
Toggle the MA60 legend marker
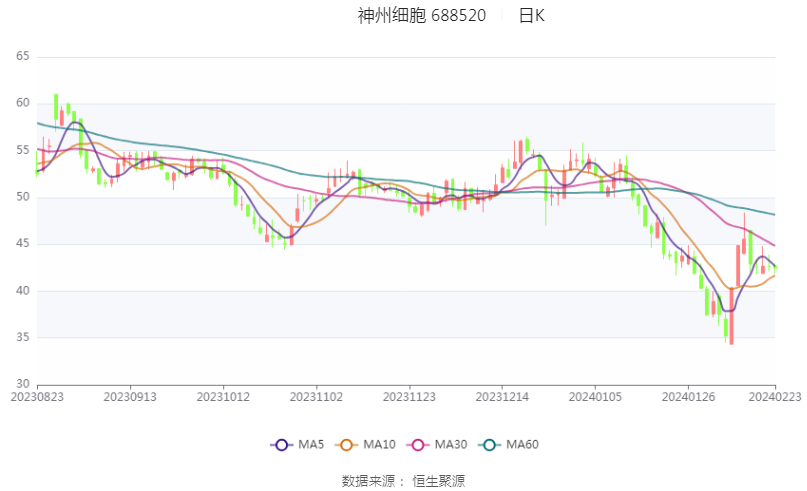tap(489, 445)
